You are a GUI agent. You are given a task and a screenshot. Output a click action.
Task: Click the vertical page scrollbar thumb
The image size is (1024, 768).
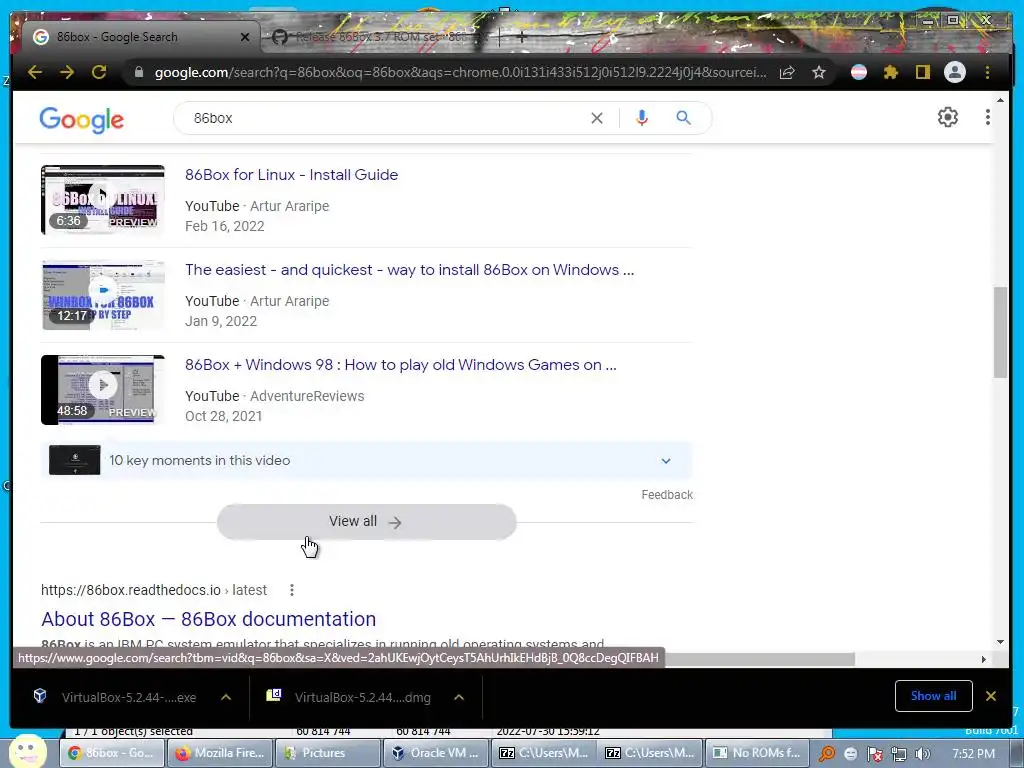click(1000, 332)
